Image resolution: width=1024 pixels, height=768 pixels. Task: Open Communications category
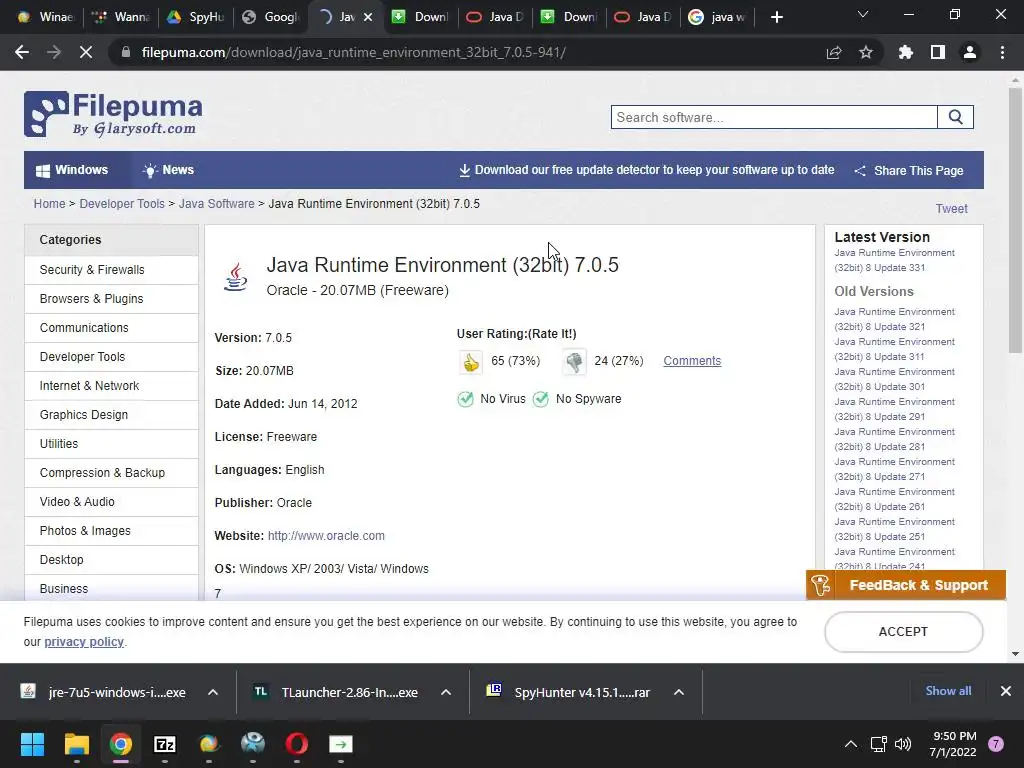click(x=112, y=328)
